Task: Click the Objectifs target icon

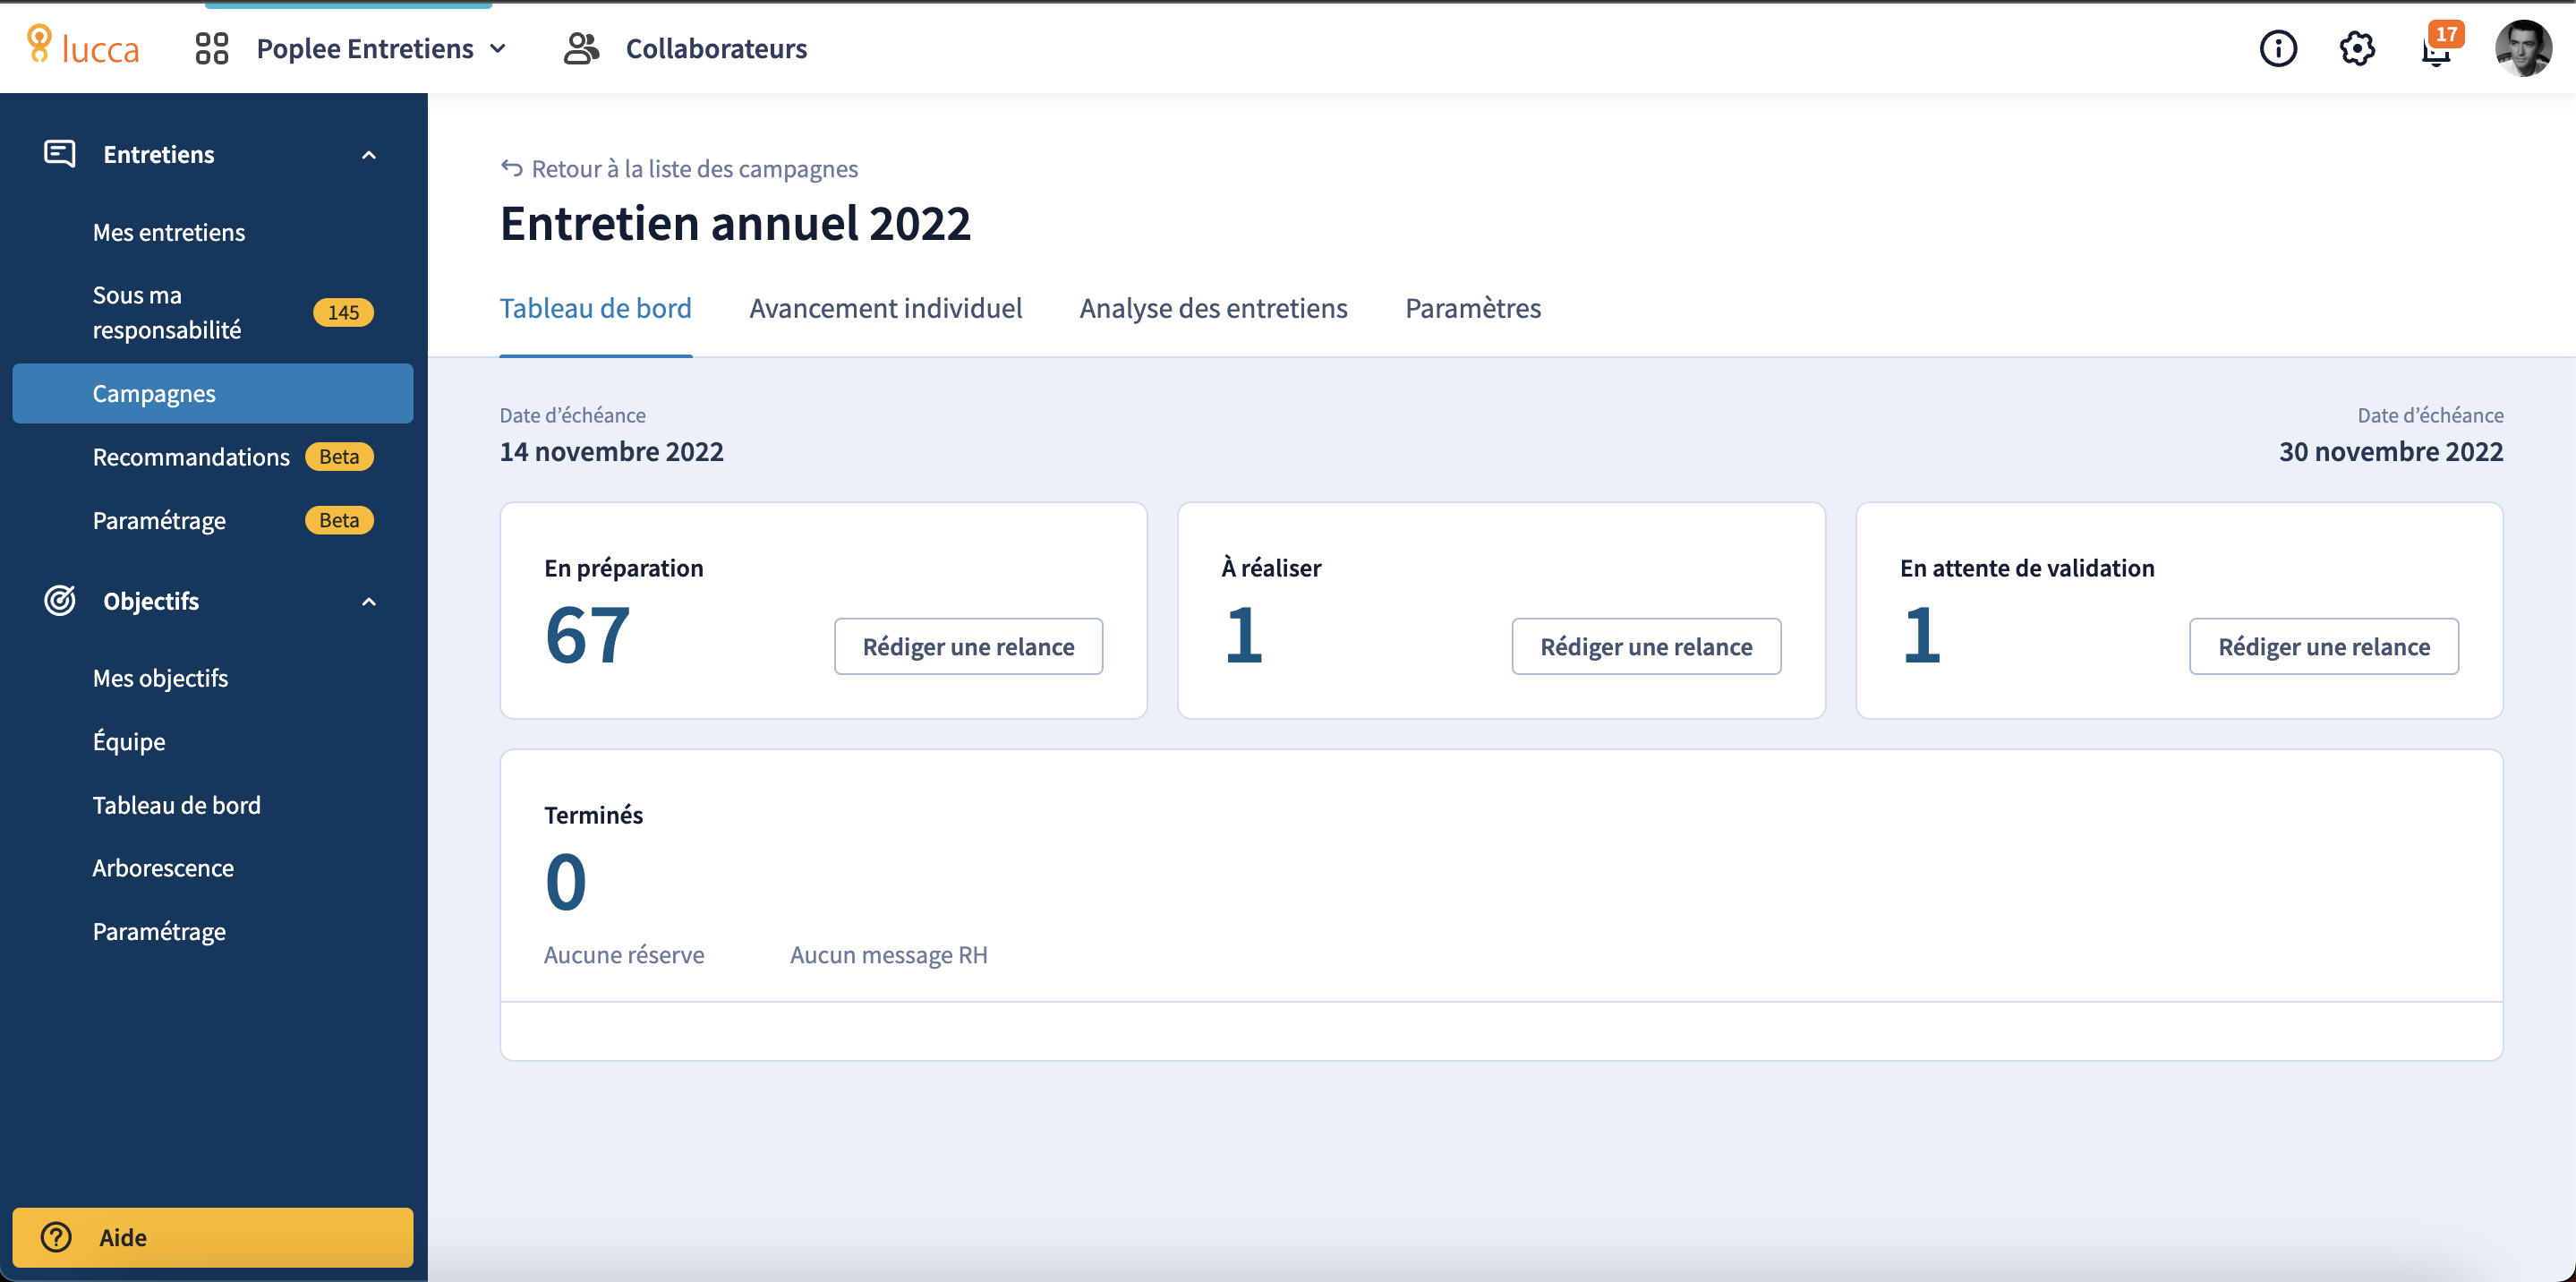Action: (60, 600)
